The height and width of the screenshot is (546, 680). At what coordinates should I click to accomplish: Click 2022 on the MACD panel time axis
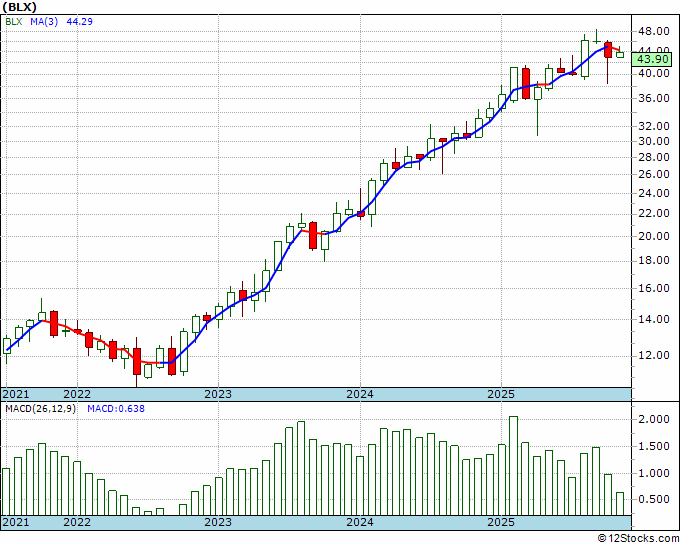point(77,522)
